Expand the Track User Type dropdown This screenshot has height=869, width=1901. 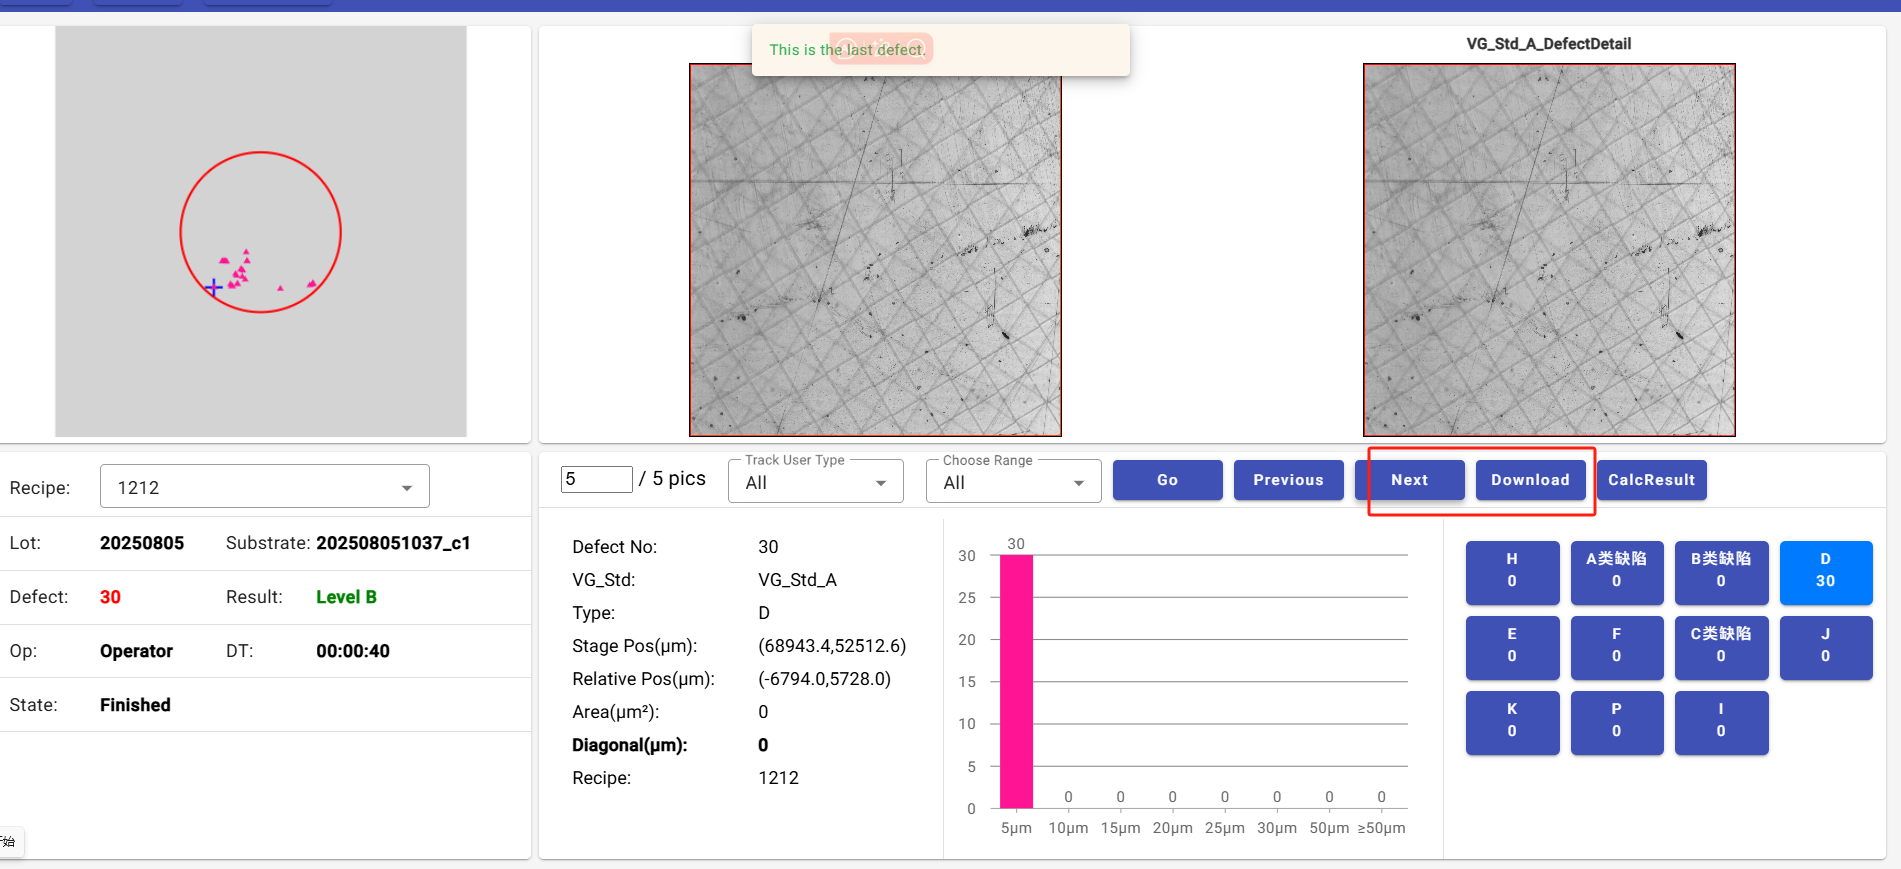pos(816,483)
